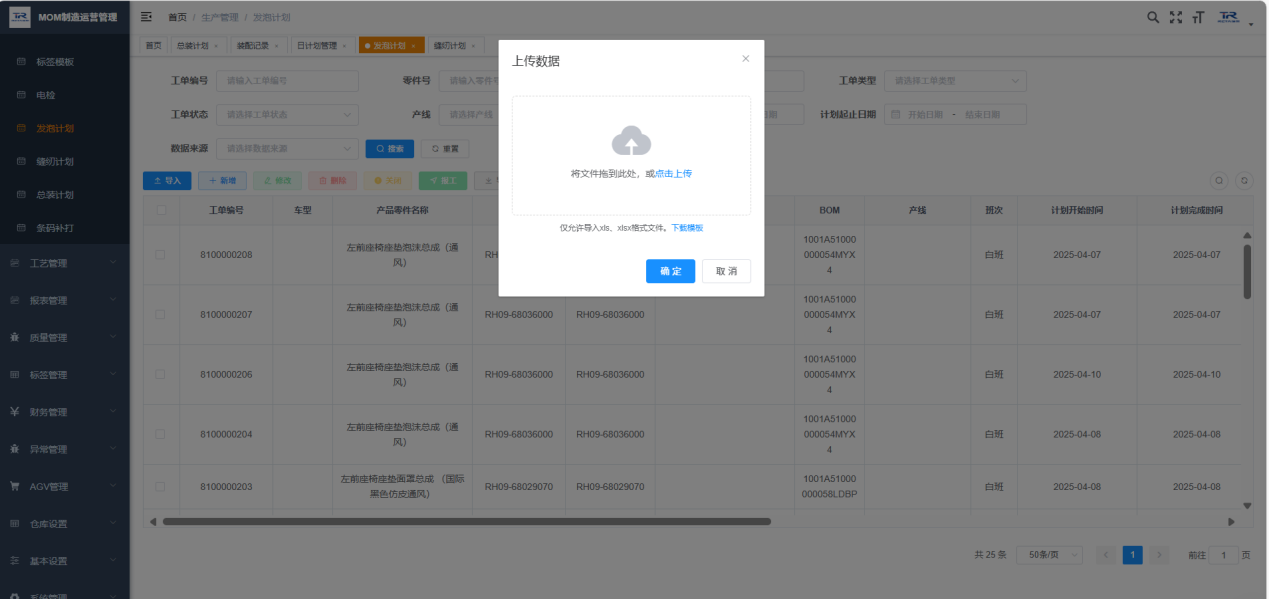Click the 导入 toolbar button

tap(167, 181)
